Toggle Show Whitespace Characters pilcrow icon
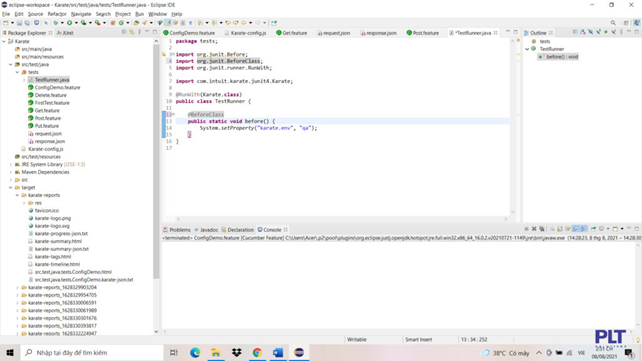 coord(190,23)
